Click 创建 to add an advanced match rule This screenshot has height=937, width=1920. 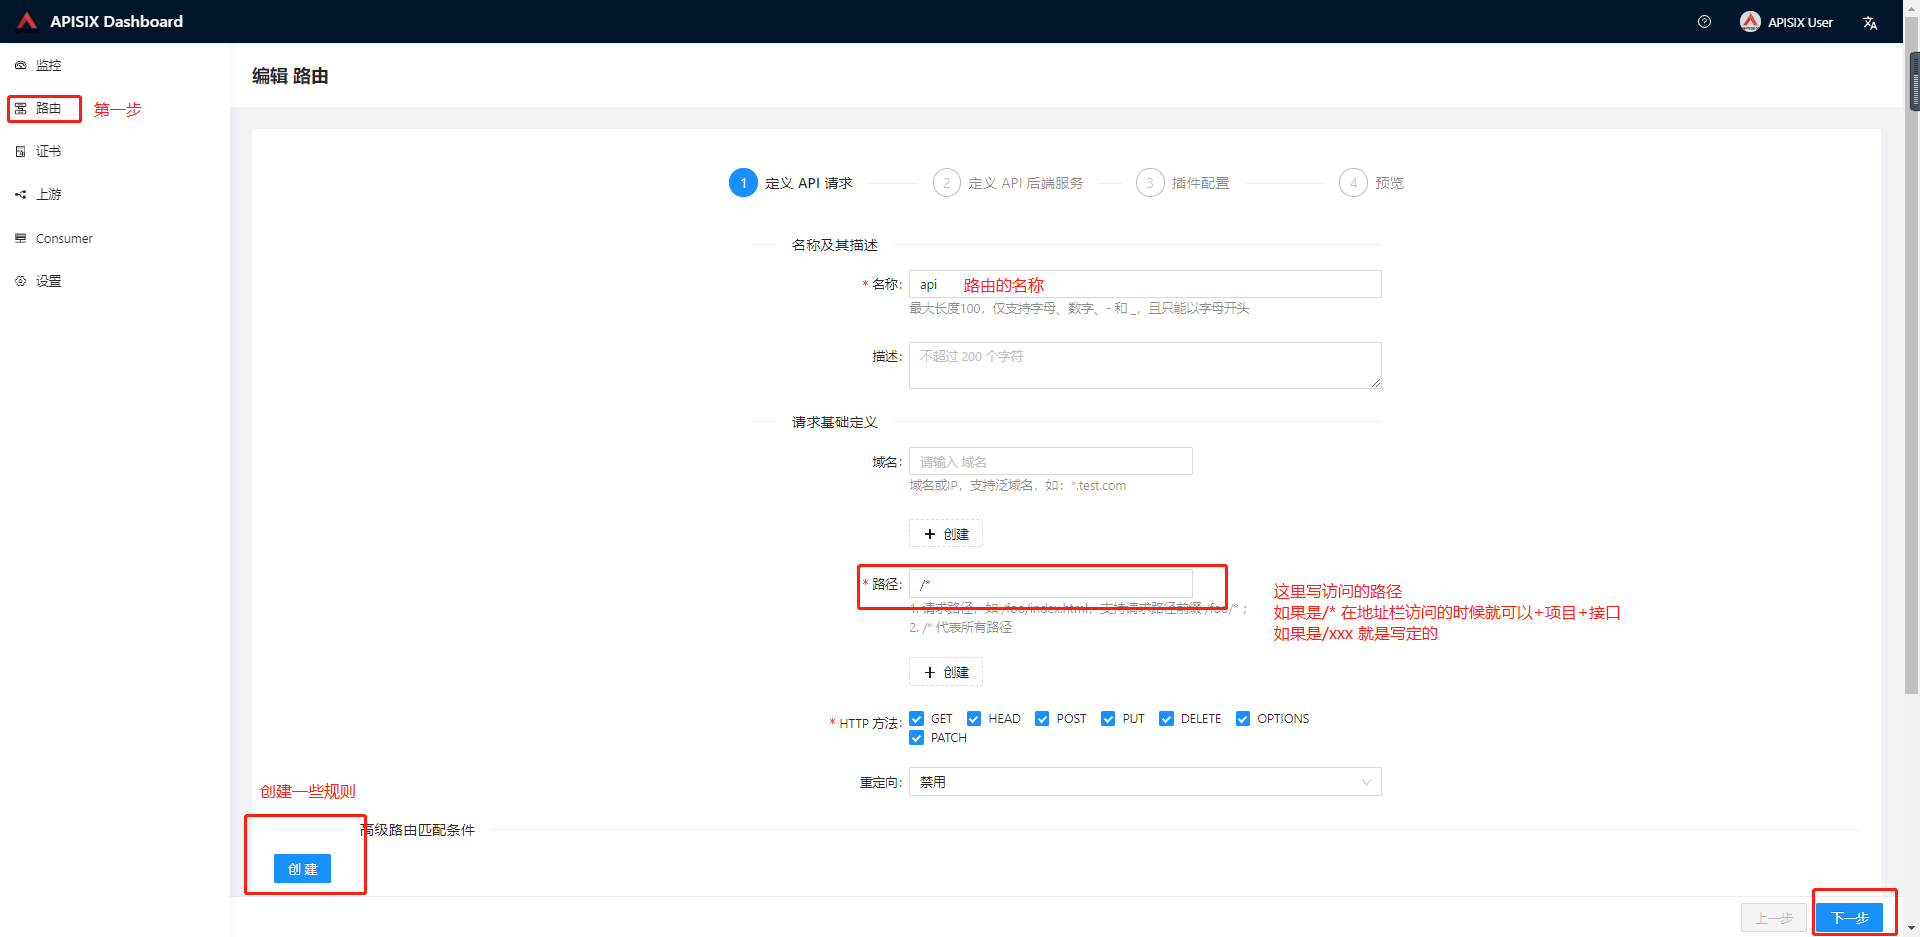pyautogui.click(x=301, y=868)
